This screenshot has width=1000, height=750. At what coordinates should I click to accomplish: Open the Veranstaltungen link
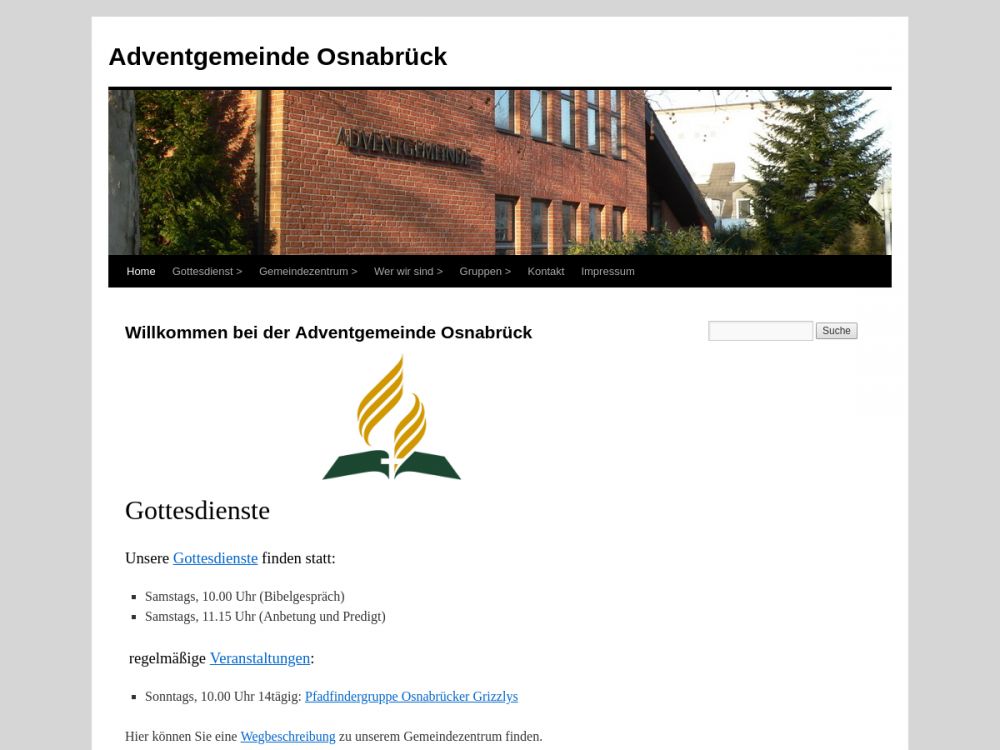click(260, 658)
